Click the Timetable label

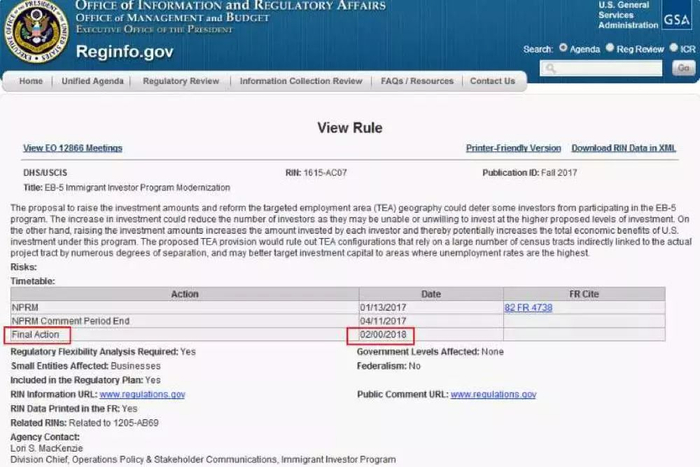coord(33,281)
